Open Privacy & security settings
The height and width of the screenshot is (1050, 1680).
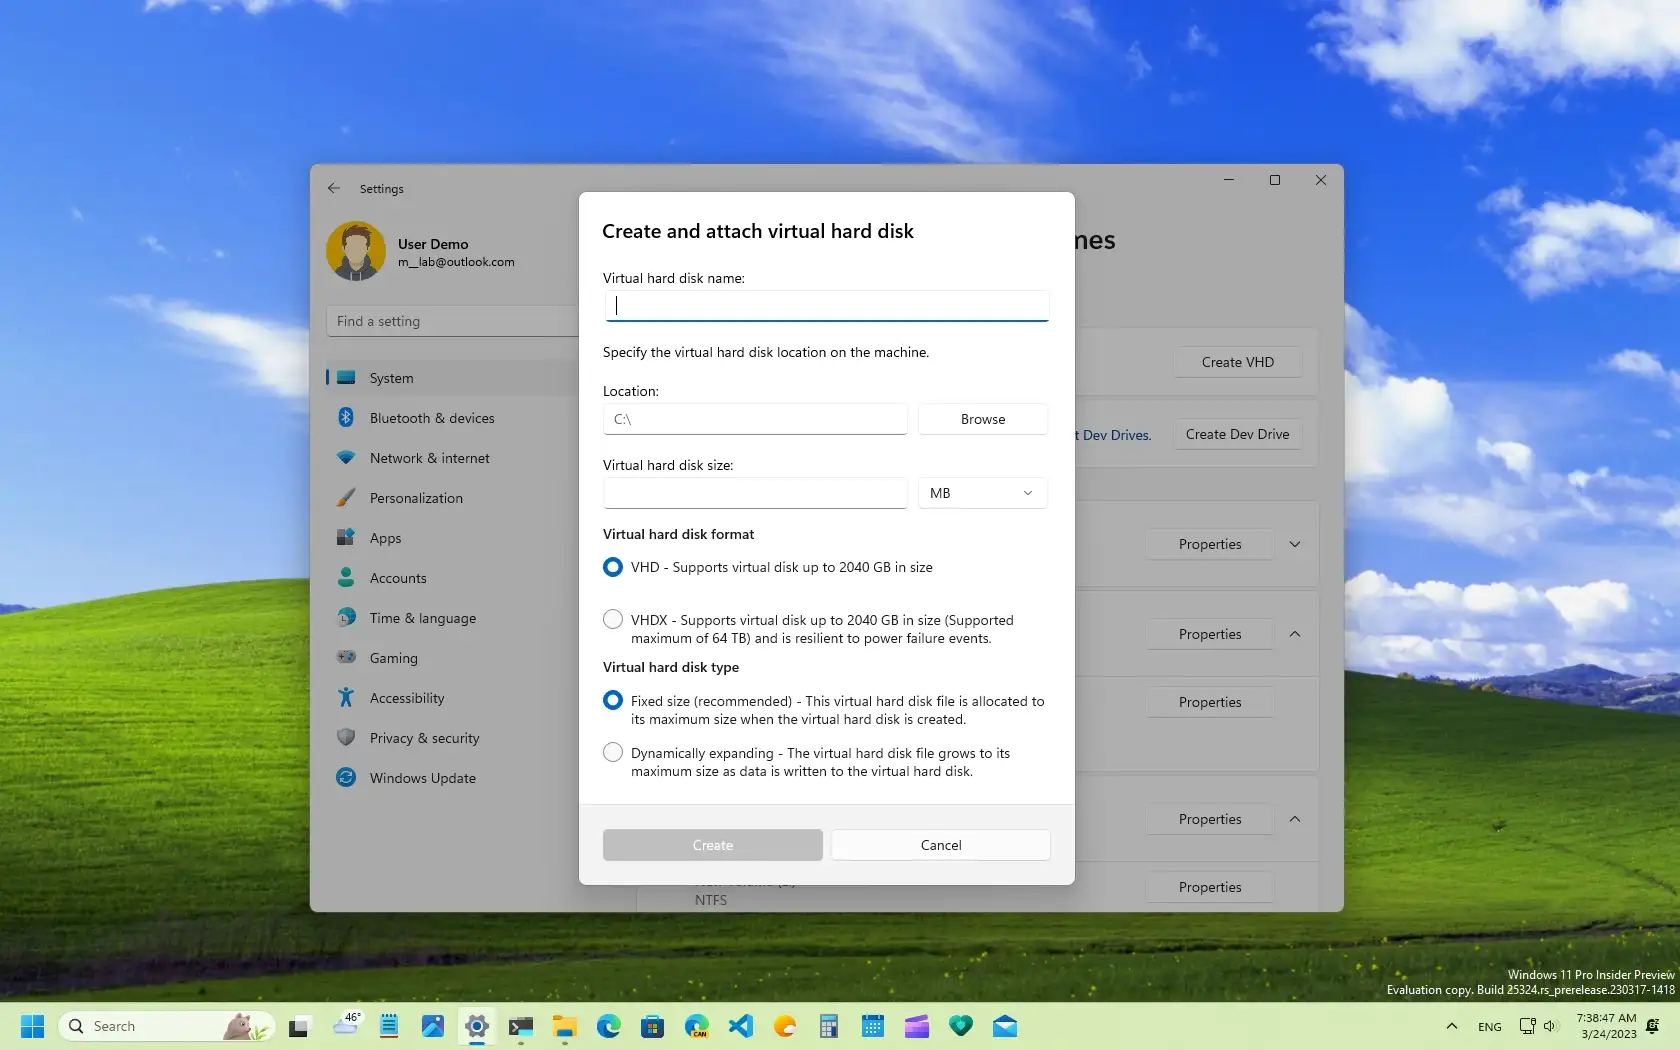point(423,738)
